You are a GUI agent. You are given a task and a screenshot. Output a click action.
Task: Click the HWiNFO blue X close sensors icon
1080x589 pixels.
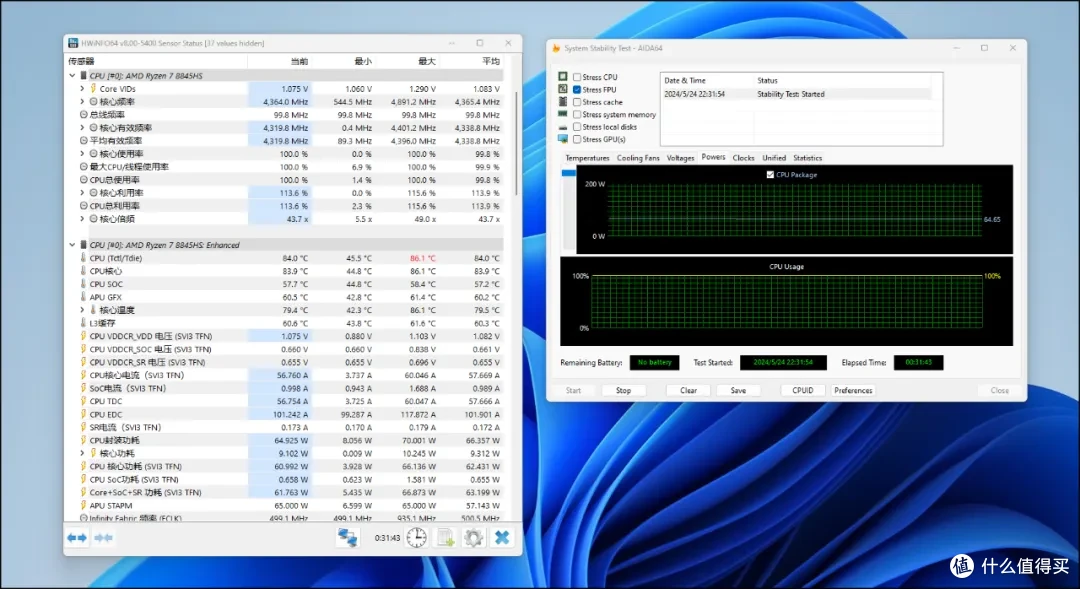coord(502,537)
